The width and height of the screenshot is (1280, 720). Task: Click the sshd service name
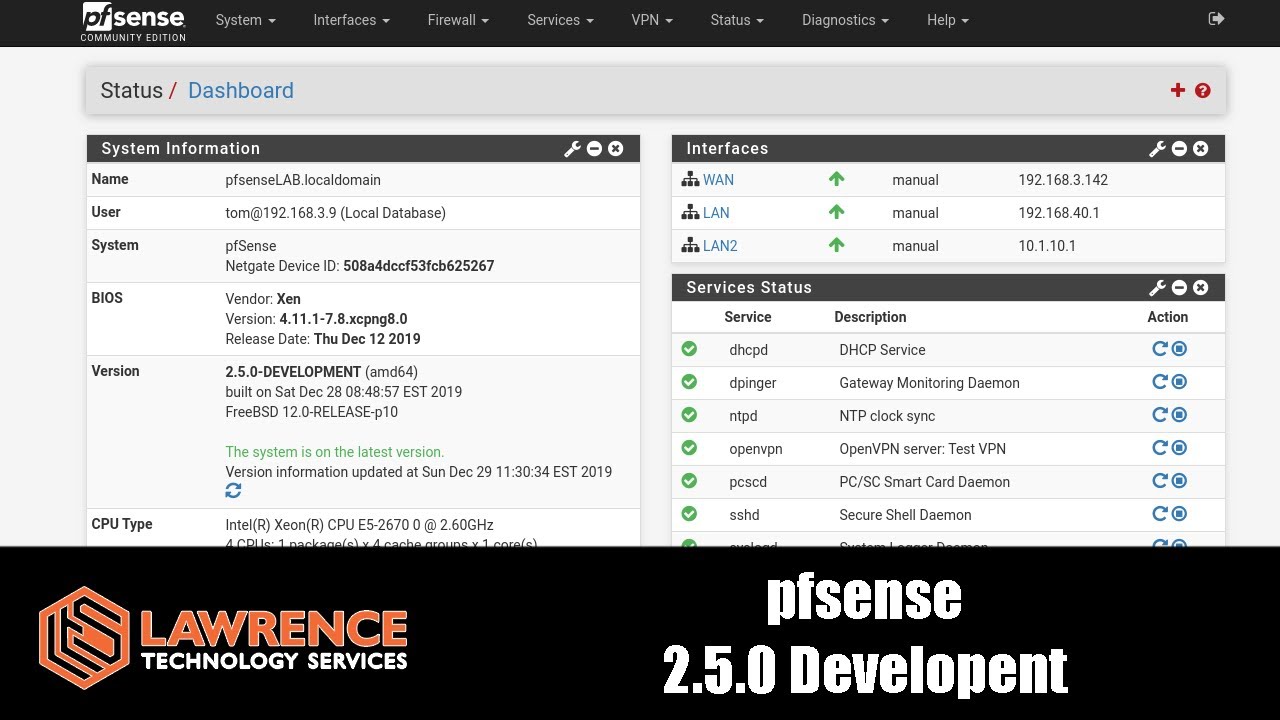pos(744,515)
